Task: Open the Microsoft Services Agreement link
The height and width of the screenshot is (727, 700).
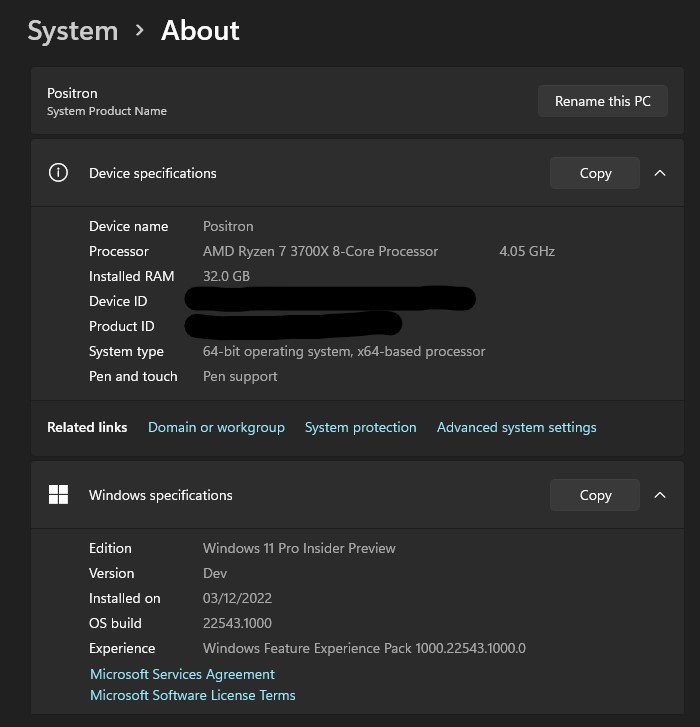Action: coord(182,675)
